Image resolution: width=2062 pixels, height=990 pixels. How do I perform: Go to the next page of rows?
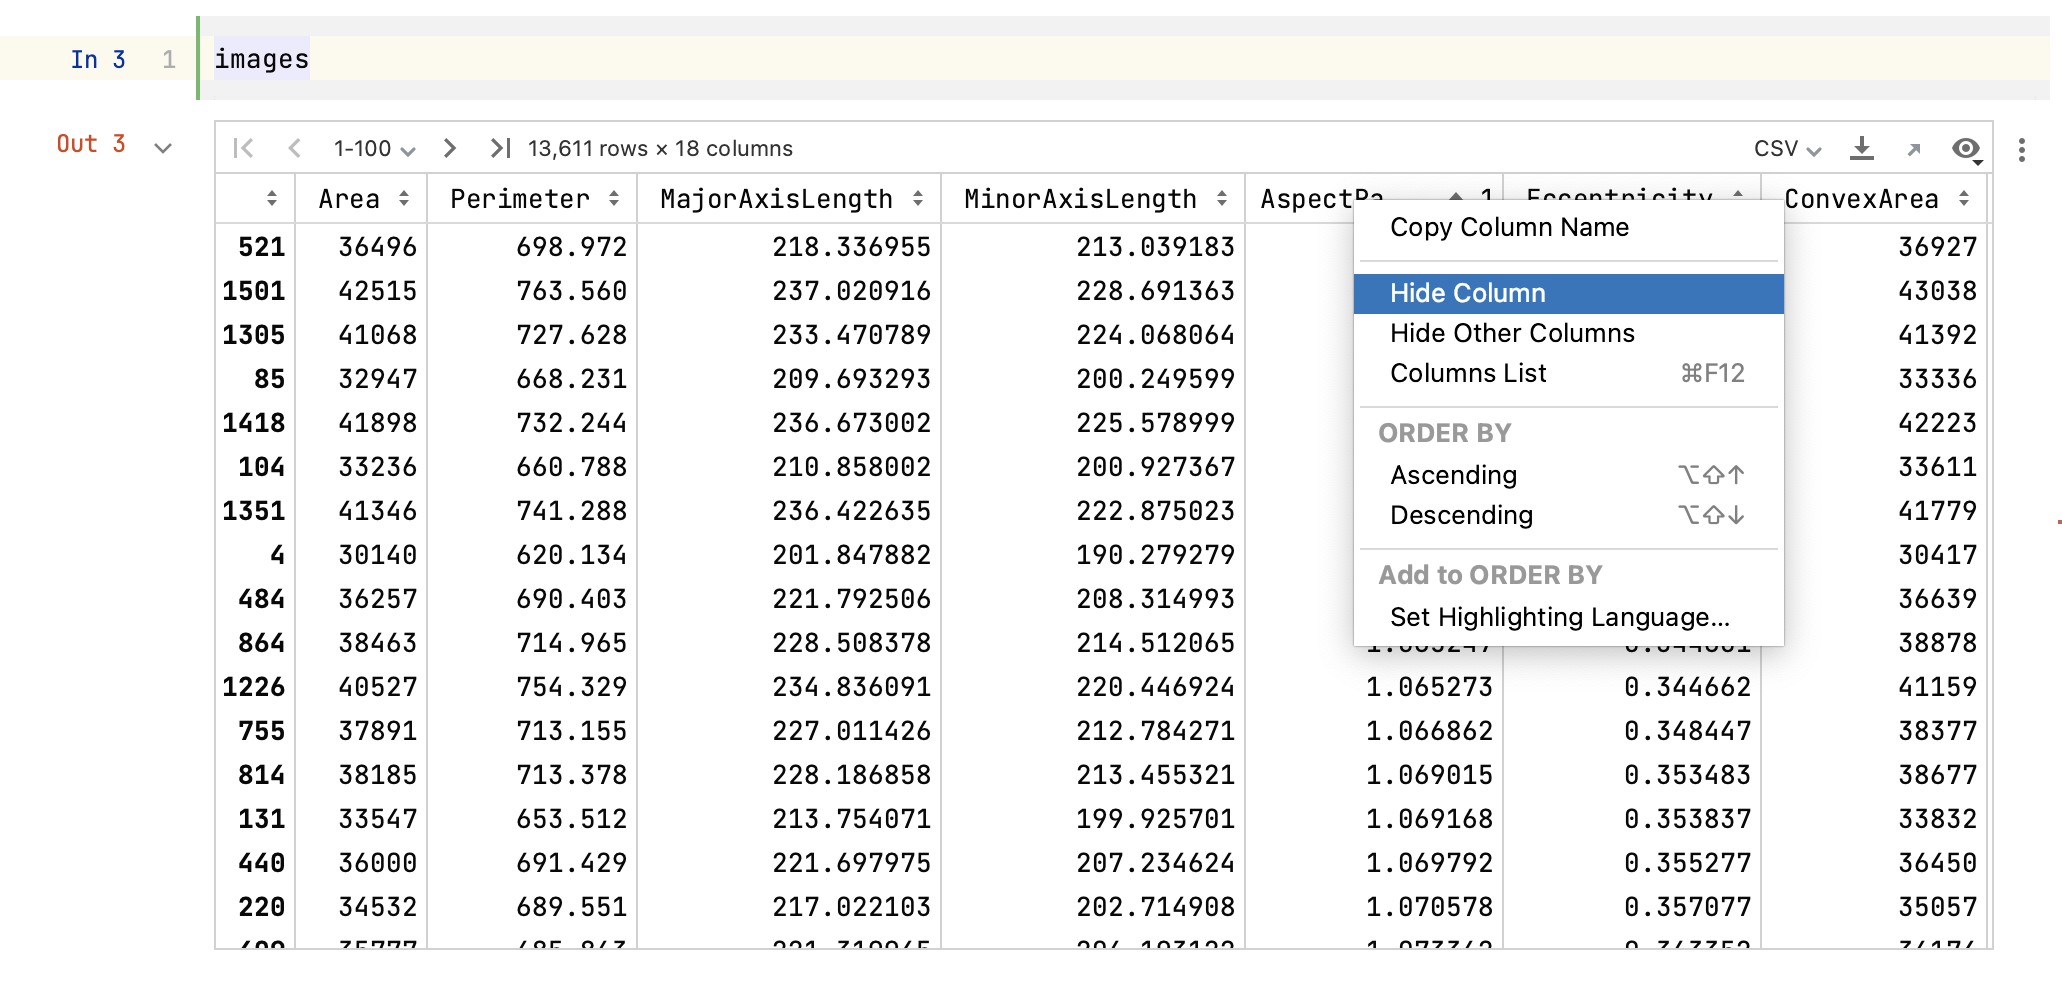click(x=450, y=148)
